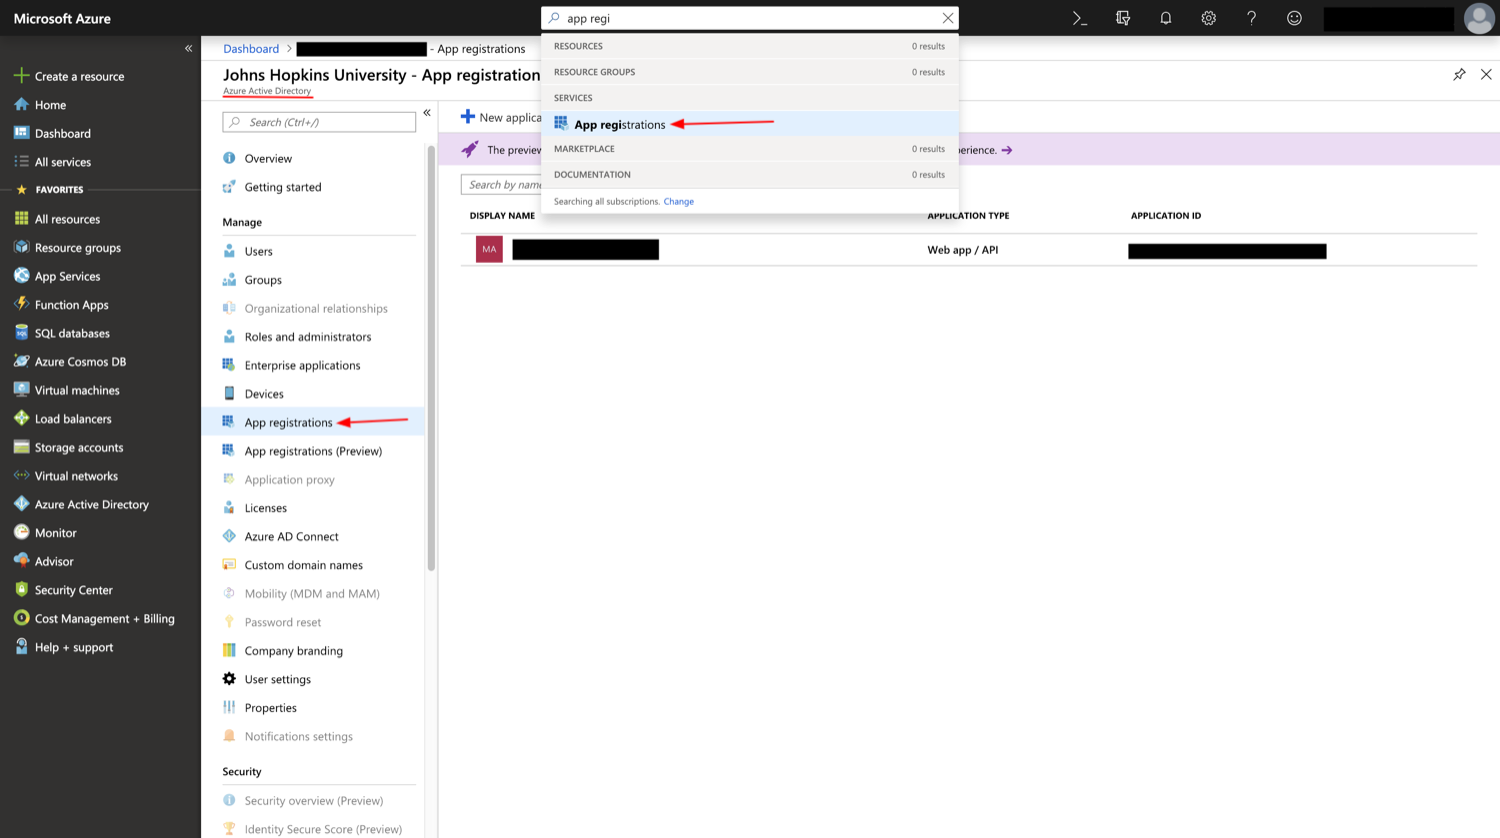The width and height of the screenshot is (1500, 838).
Task: Send feedback via smiley icon
Action: click(1294, 18)
